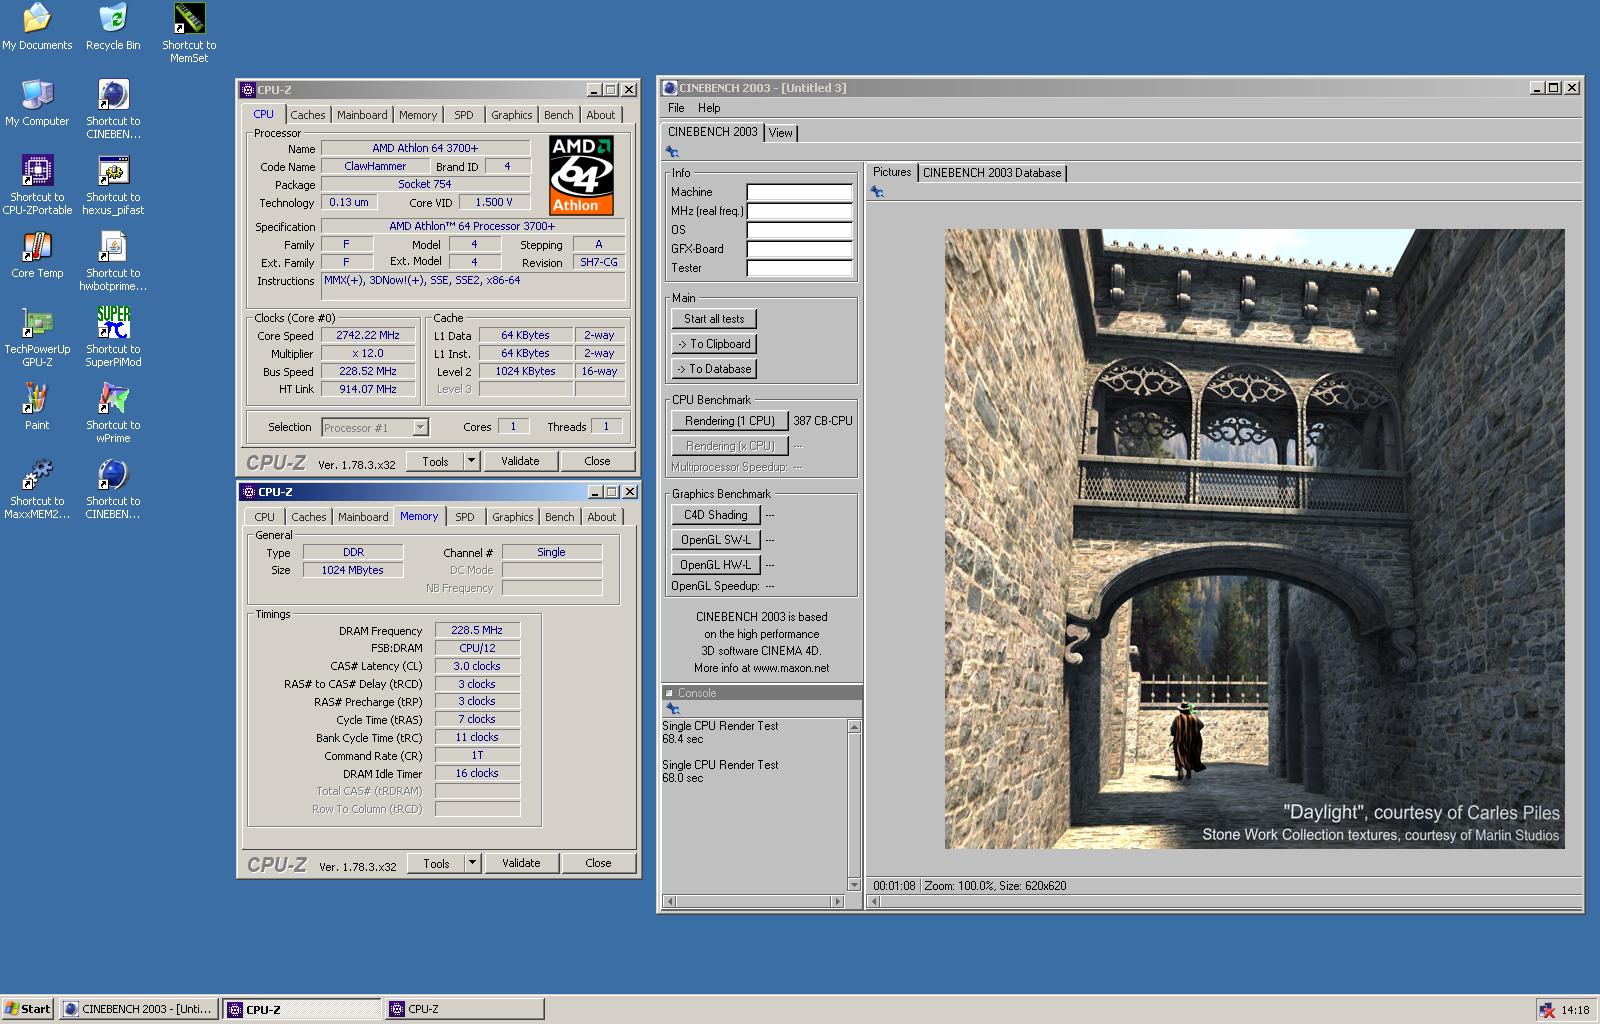Click Close button in lower CPU-Z window

598,863
